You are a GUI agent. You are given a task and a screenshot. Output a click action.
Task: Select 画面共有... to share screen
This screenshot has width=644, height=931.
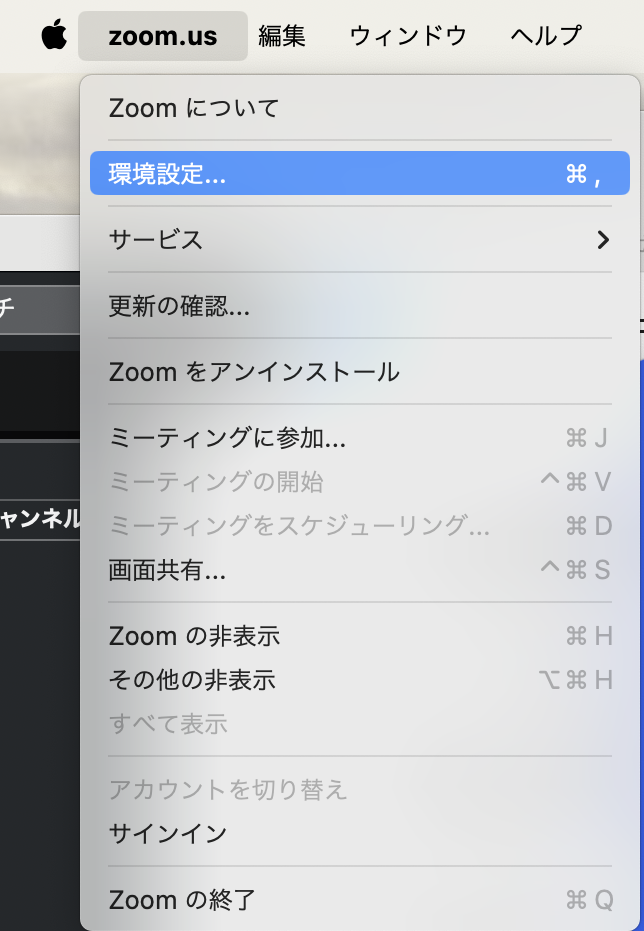click(167, 570)
